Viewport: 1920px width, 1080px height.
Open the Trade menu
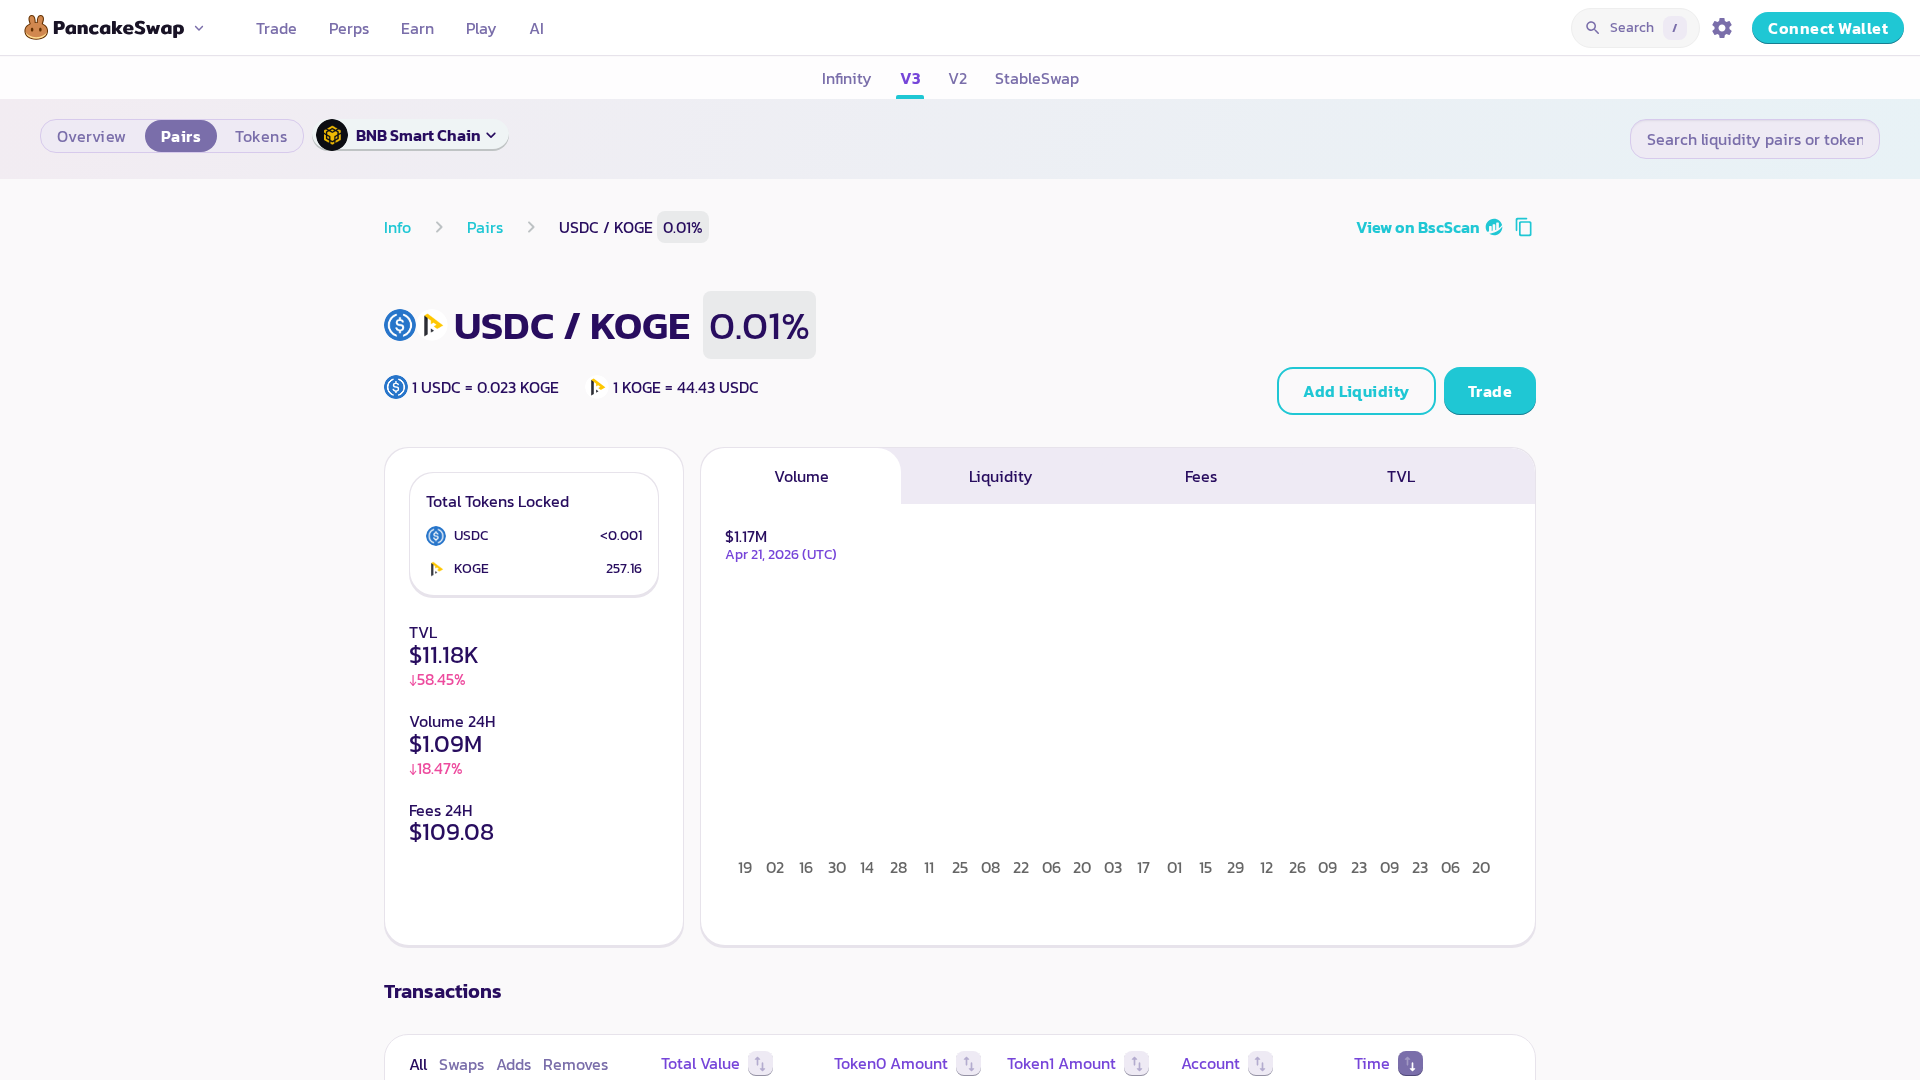(x=276, y=28)
